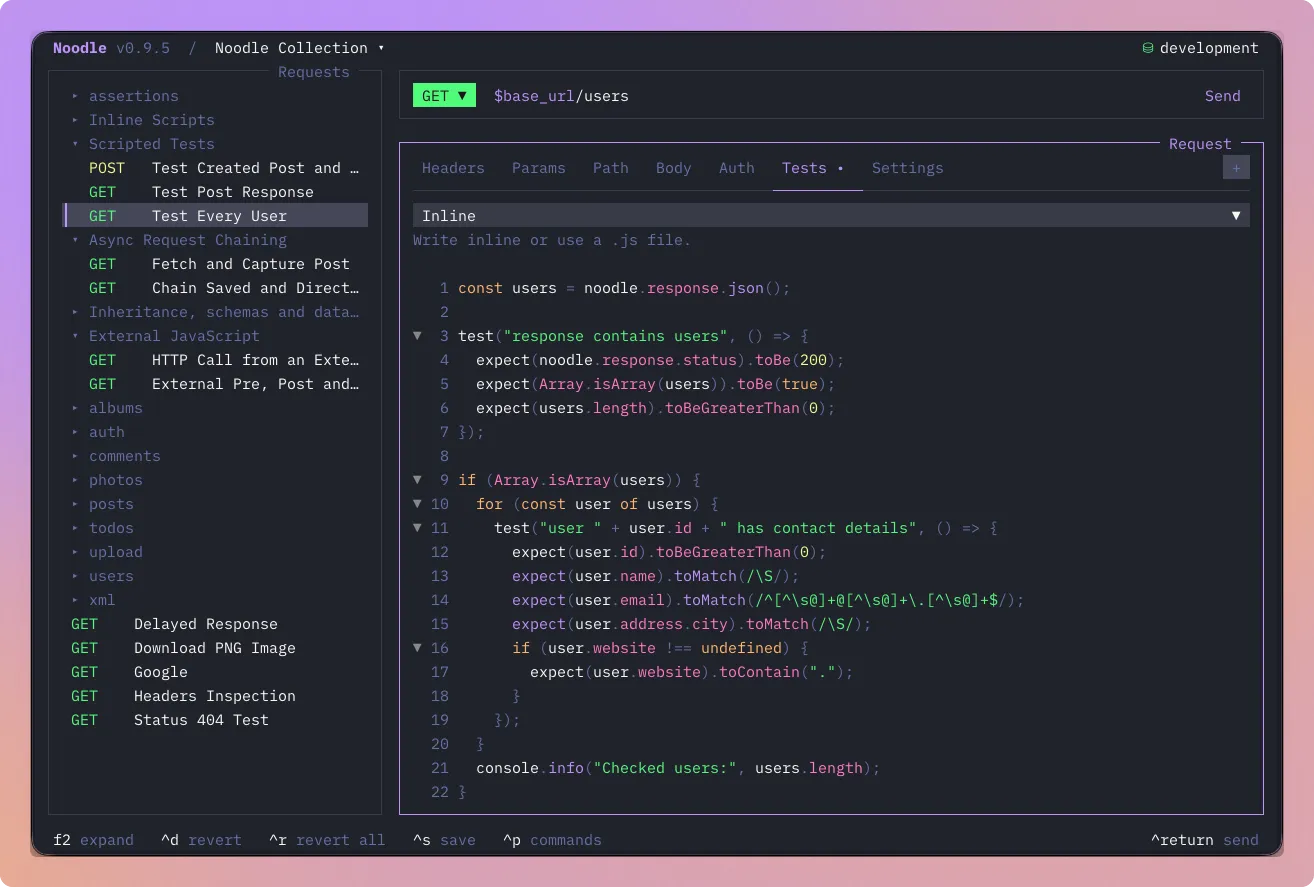Click the f2 expand footer shortcut
The width and height of the screenshot is (1314, 887).
pos(93,840)
